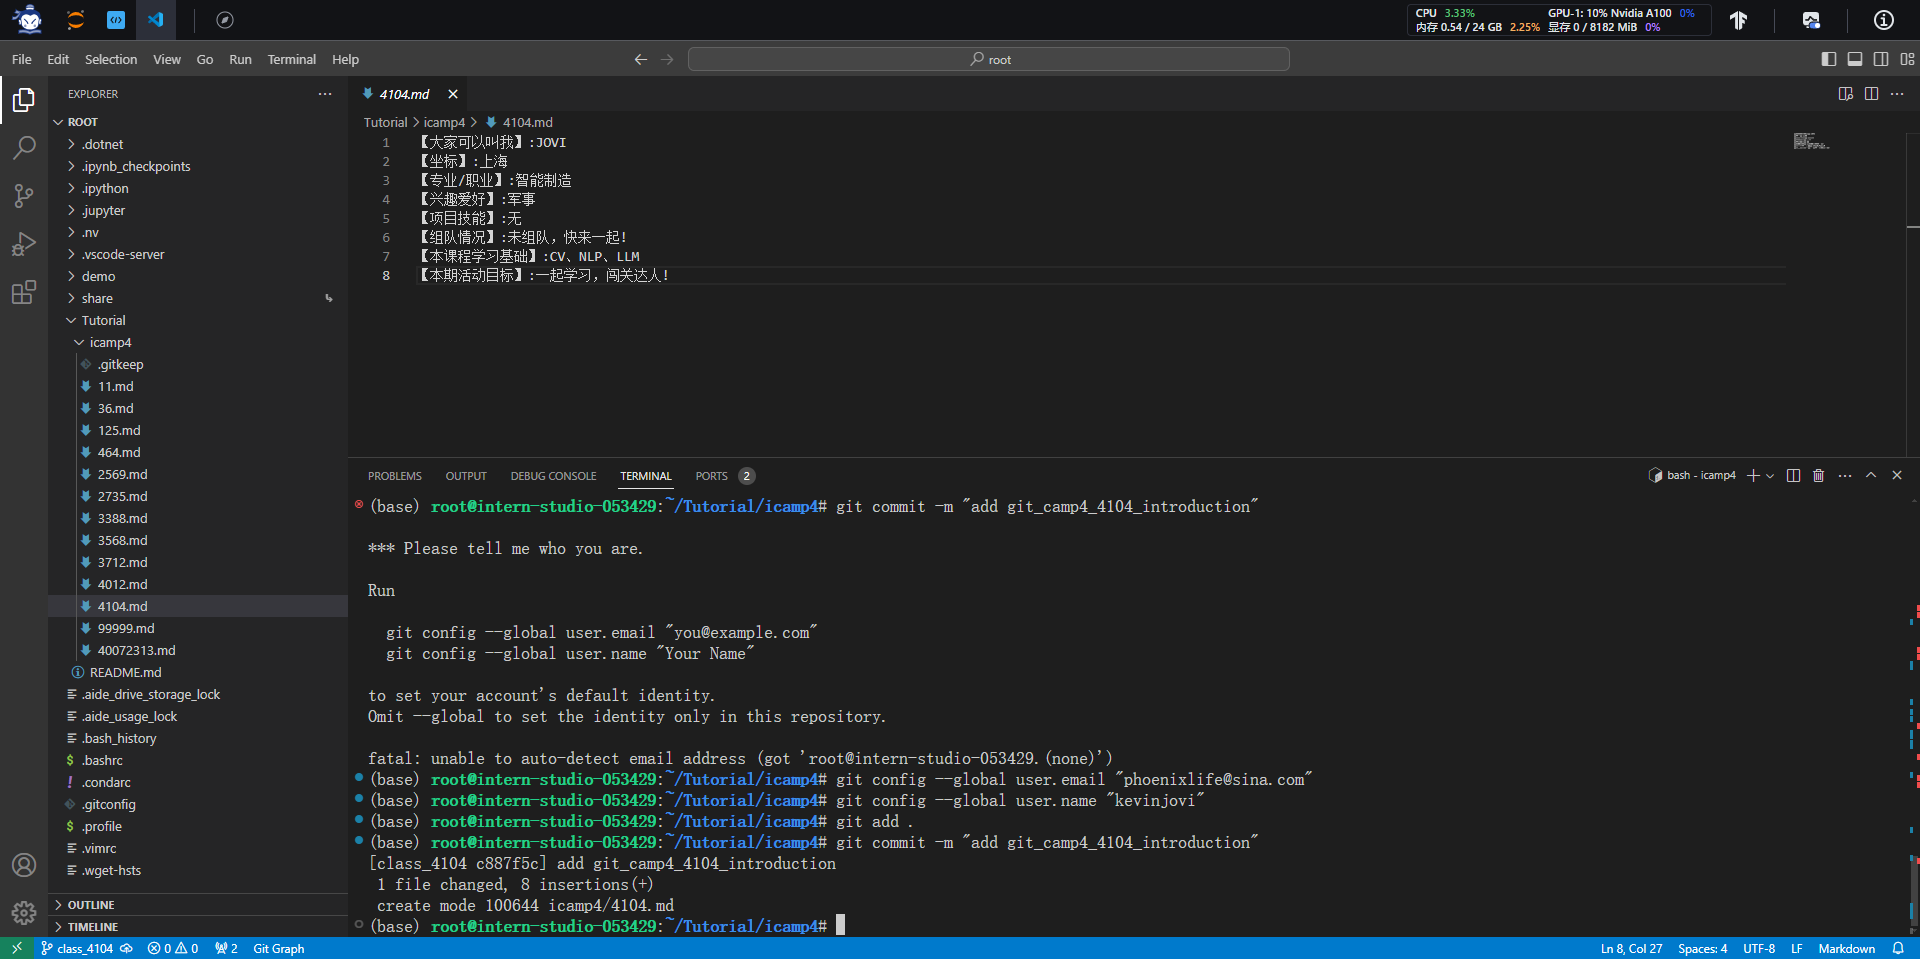The width and height of the screenshot is (1920, 959).
Task: Collapse the icamp4 folder
Action: 198,343
